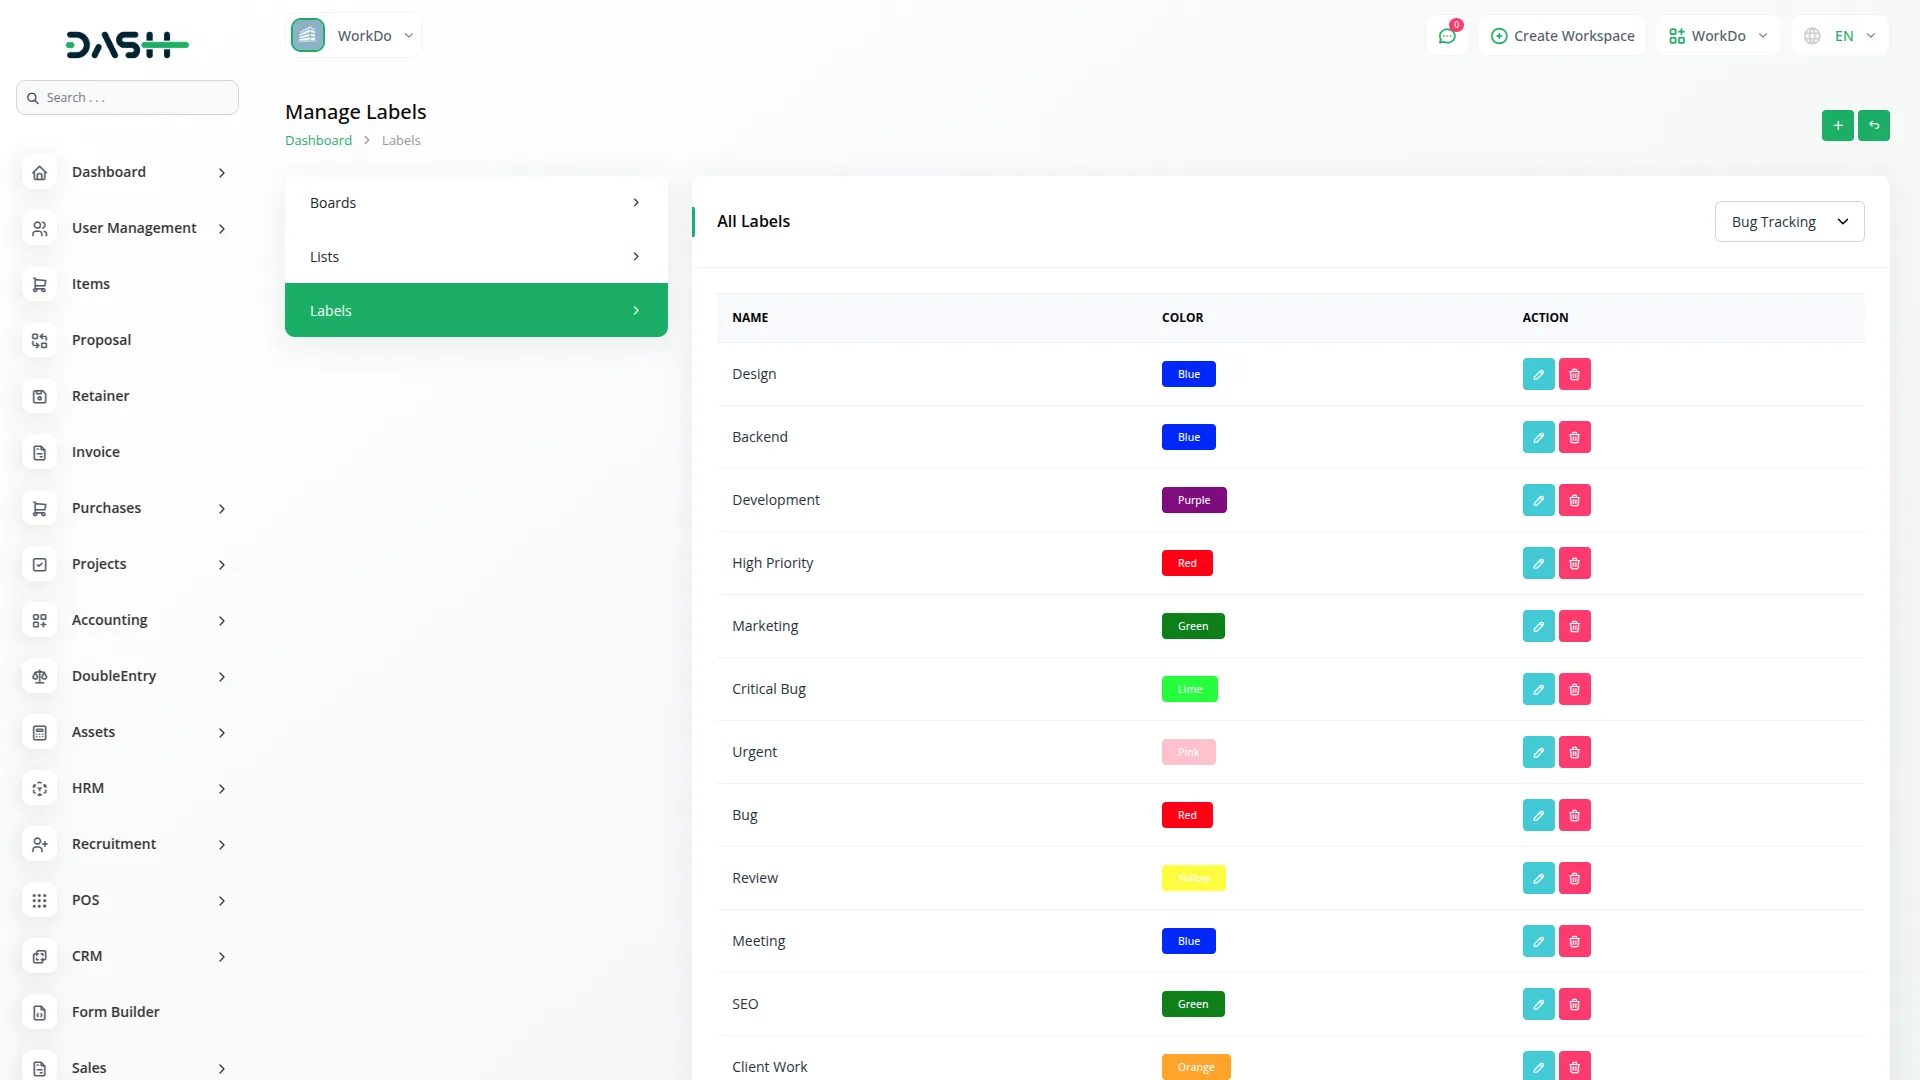The height and width of the screenshot is (1080, 1920).
Task: Delete the Bug label
Action: click(x=1574, y=814)
